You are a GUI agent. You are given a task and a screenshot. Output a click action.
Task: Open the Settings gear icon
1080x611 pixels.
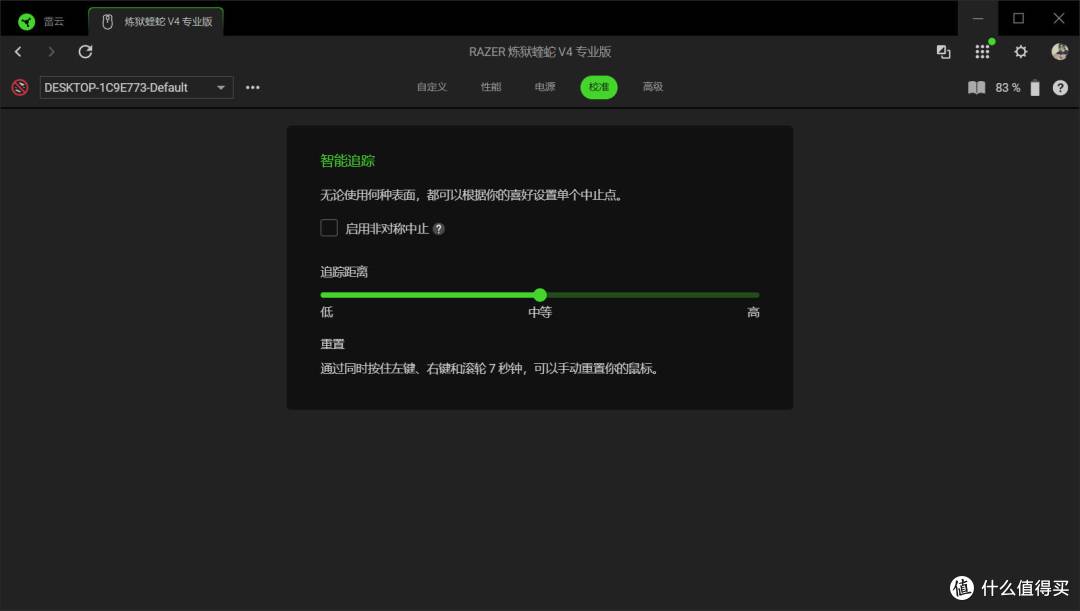1020,51
